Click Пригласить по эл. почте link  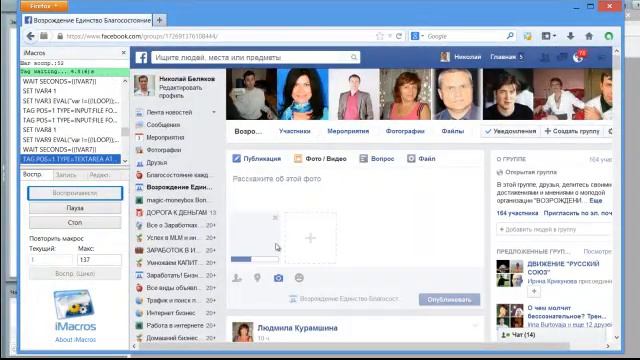[578, 213]
